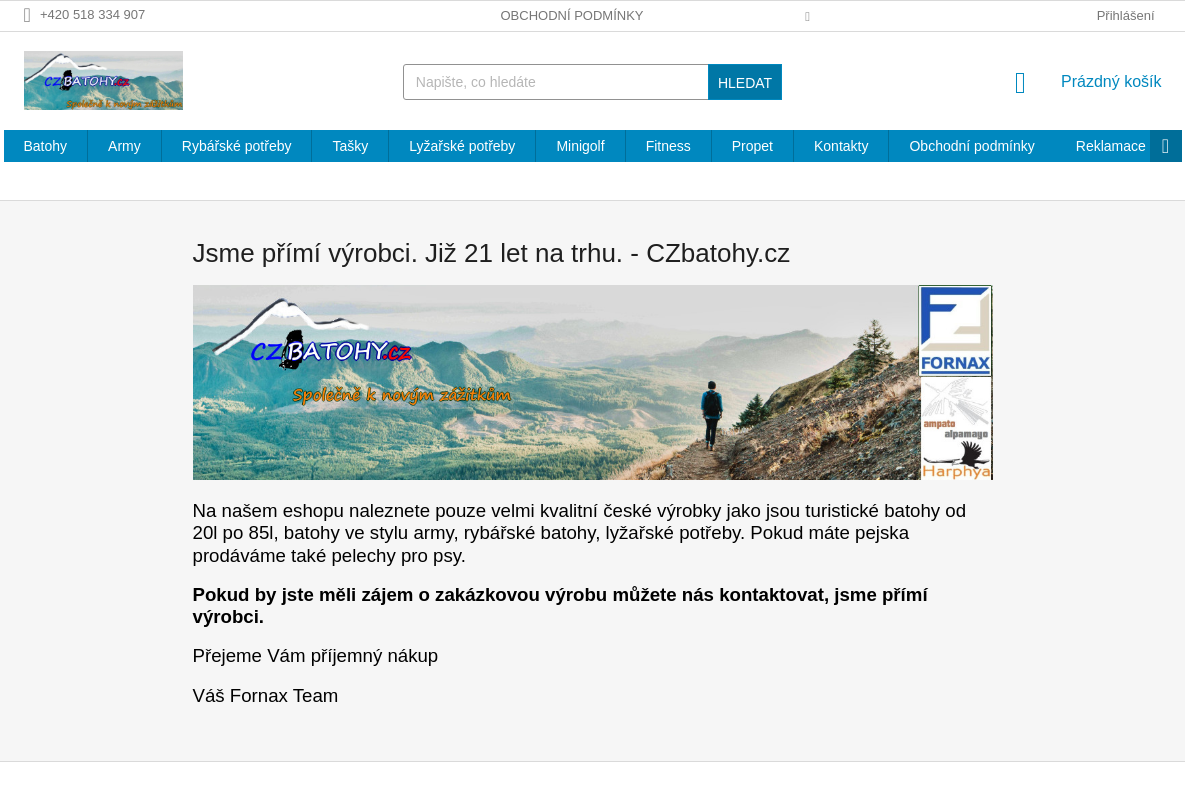This screenshot has height=800, width=1200.
Task: Open the Batohy menu
Action: (45, 146)
